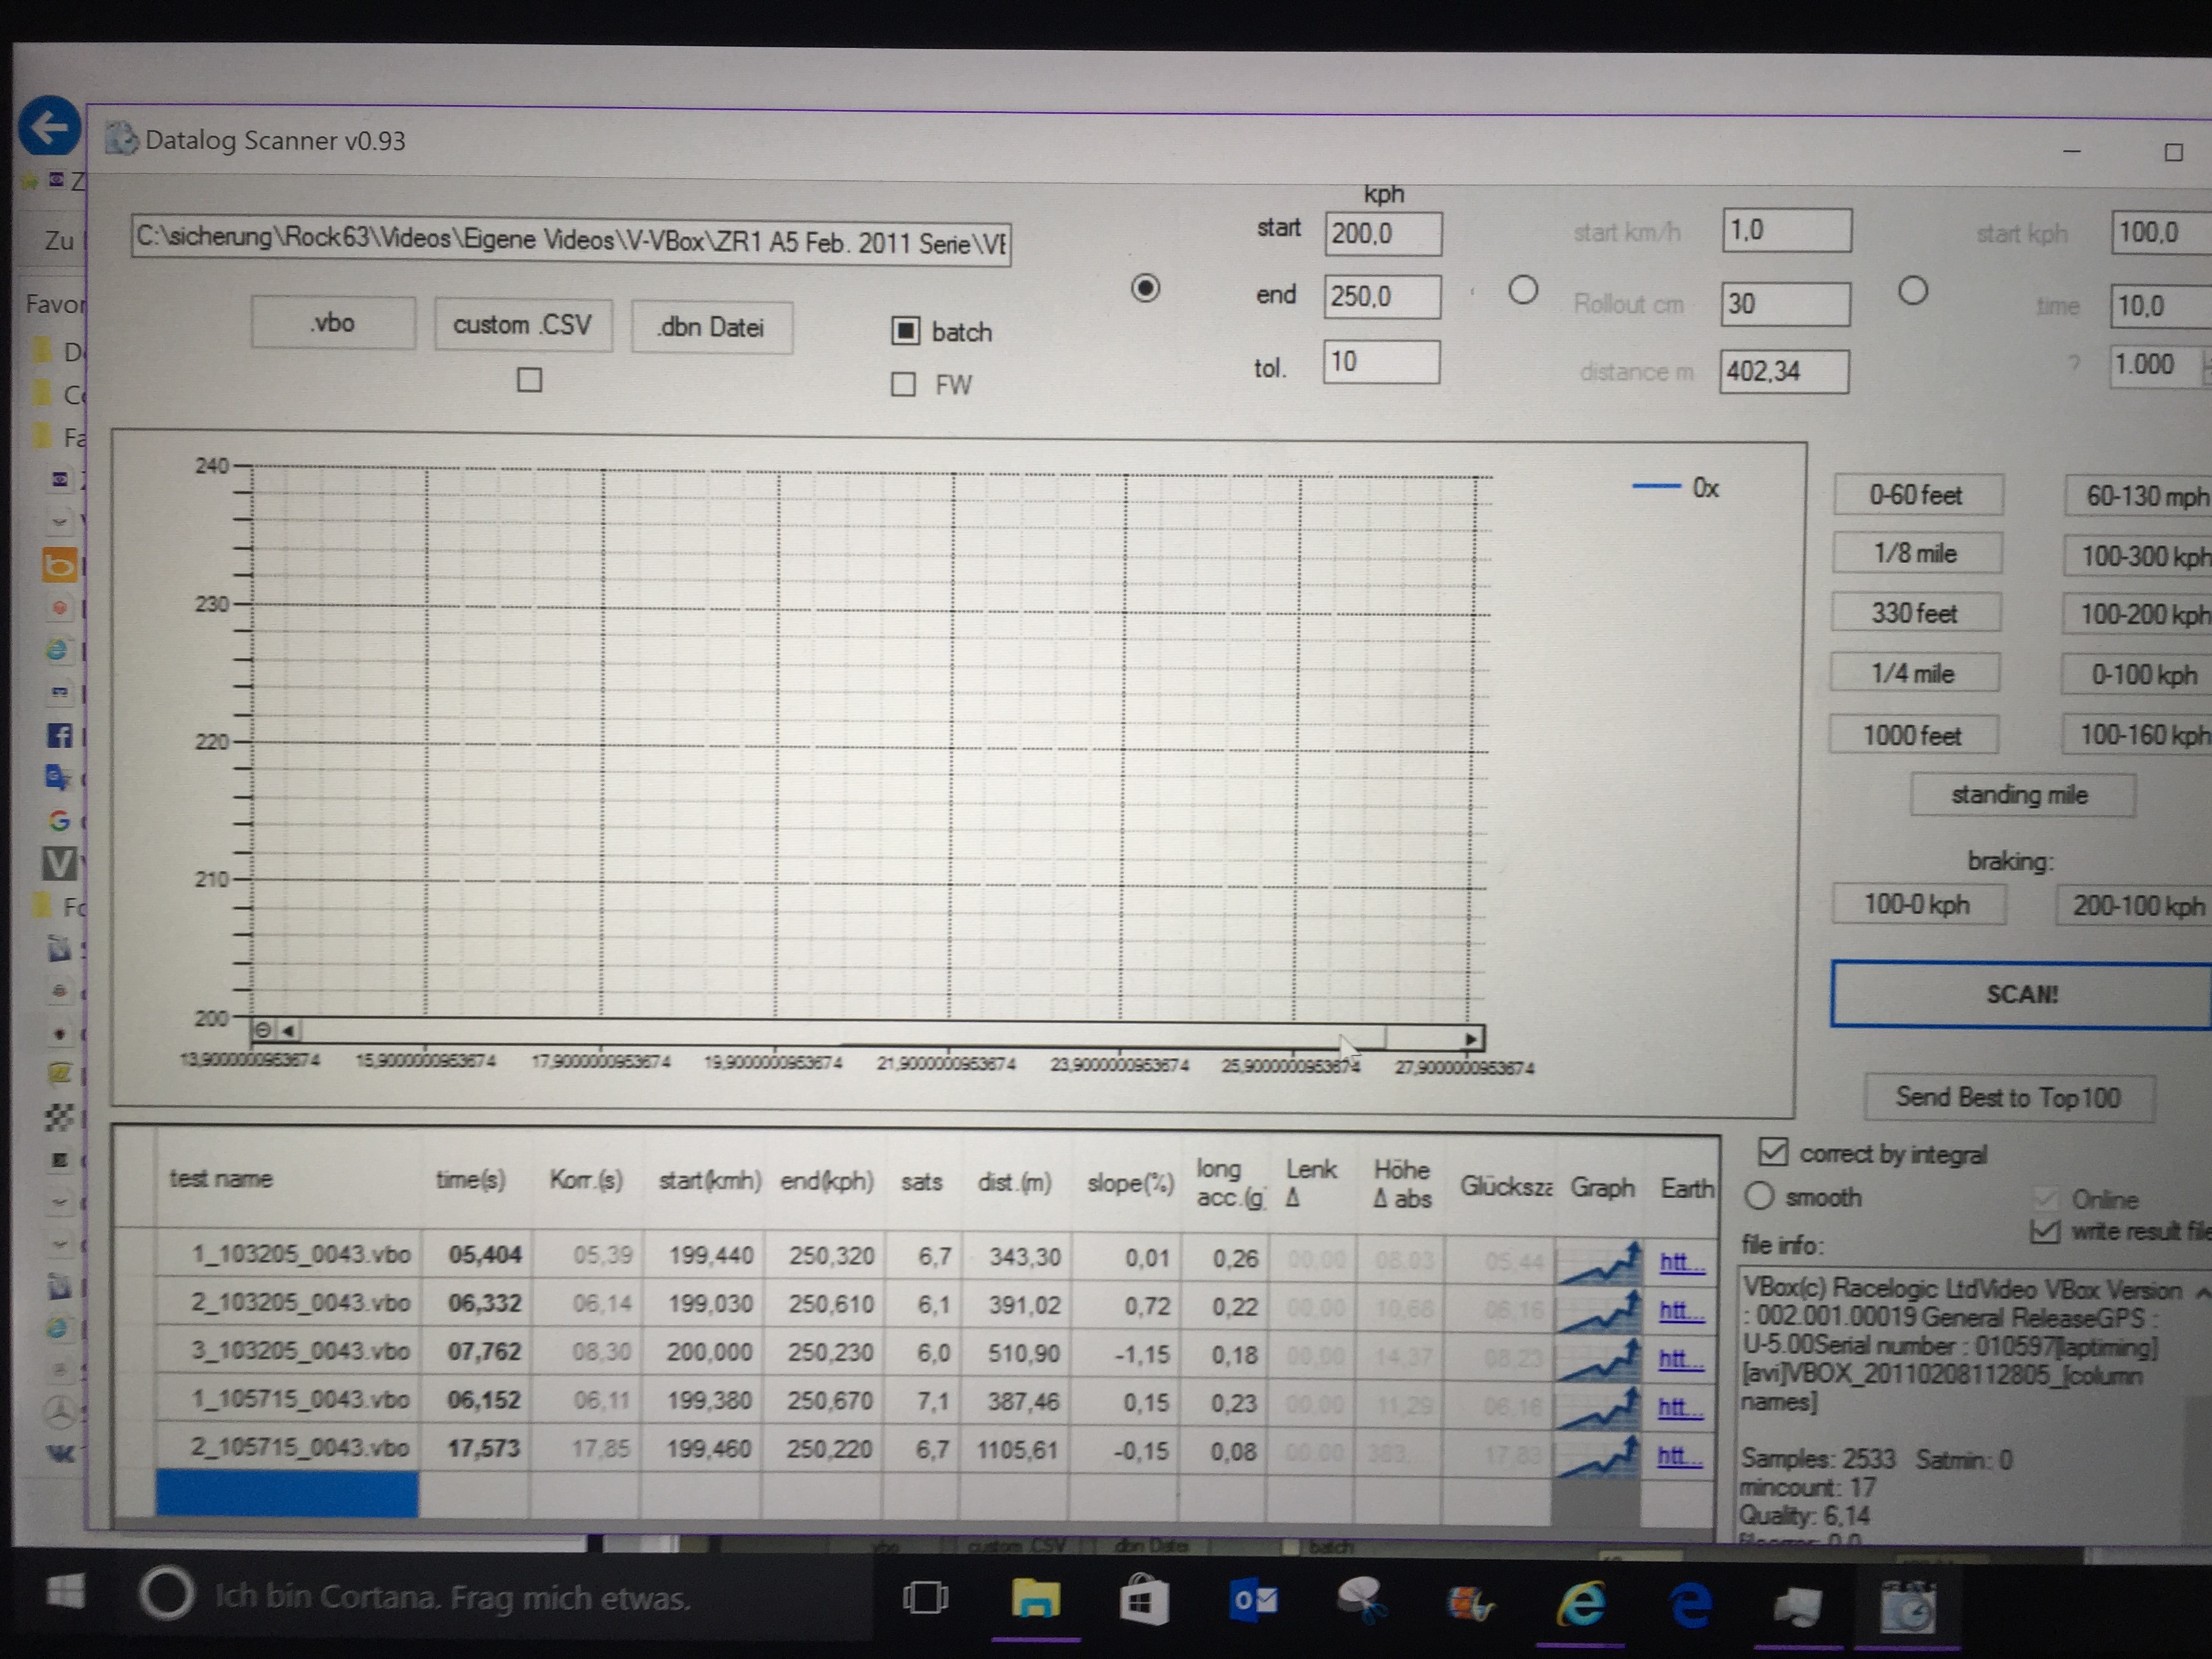Click the graph thumbnail for 2_105715_0043.vbo row
Image resolution: width=2212 pixels, height=1659 pixels.
click(x=1598, y=1456)
